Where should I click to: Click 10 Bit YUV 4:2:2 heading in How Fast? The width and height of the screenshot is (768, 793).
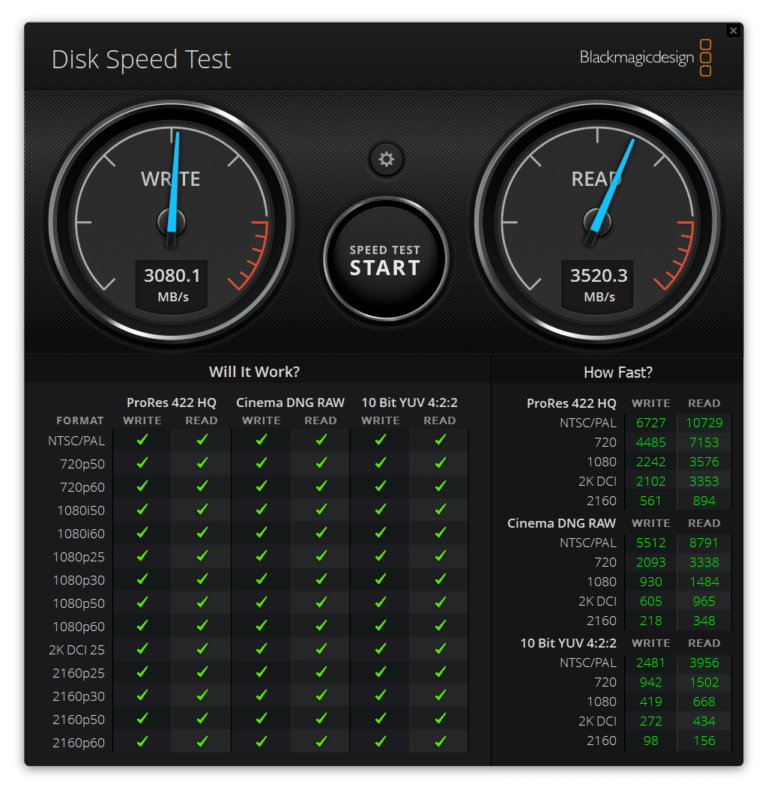point(568,643)
